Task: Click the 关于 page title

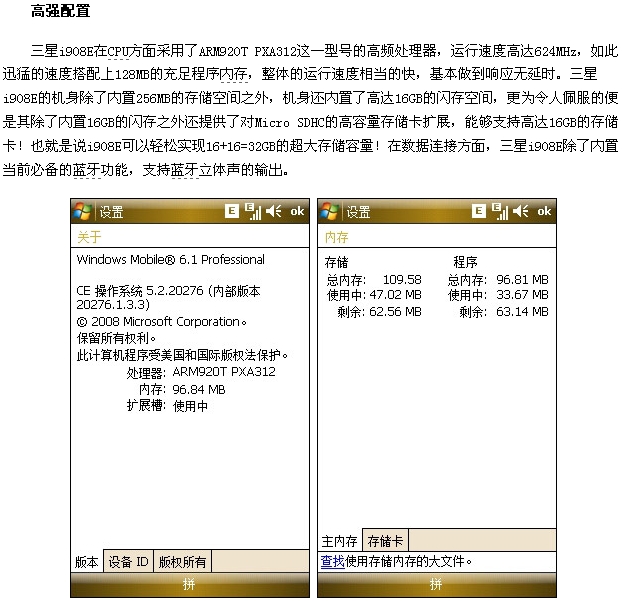Action: [x=89, y=237]
